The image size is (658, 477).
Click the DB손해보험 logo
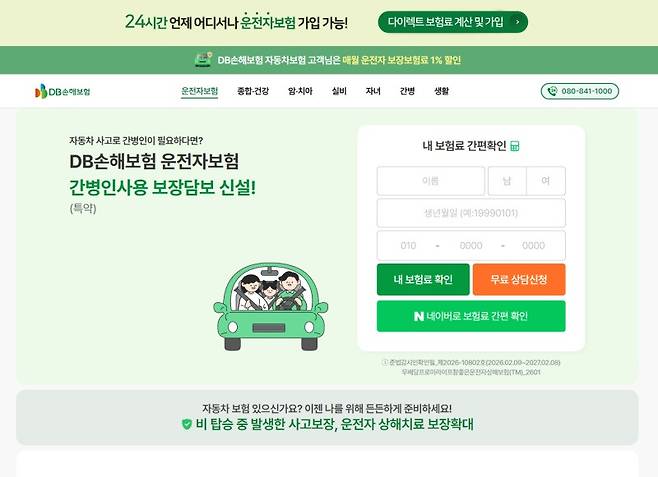[x=63, y=91]
